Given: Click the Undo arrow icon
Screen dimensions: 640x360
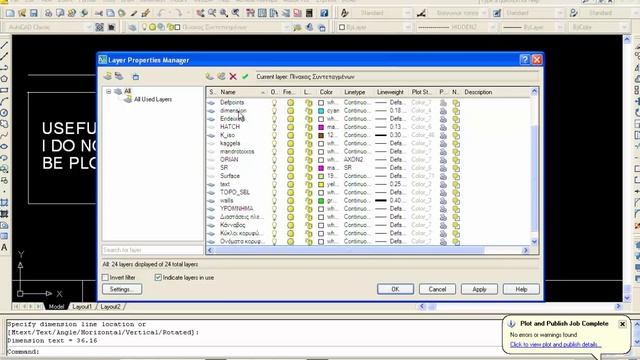Looking at the screenshot, I should tap(160, 13).
